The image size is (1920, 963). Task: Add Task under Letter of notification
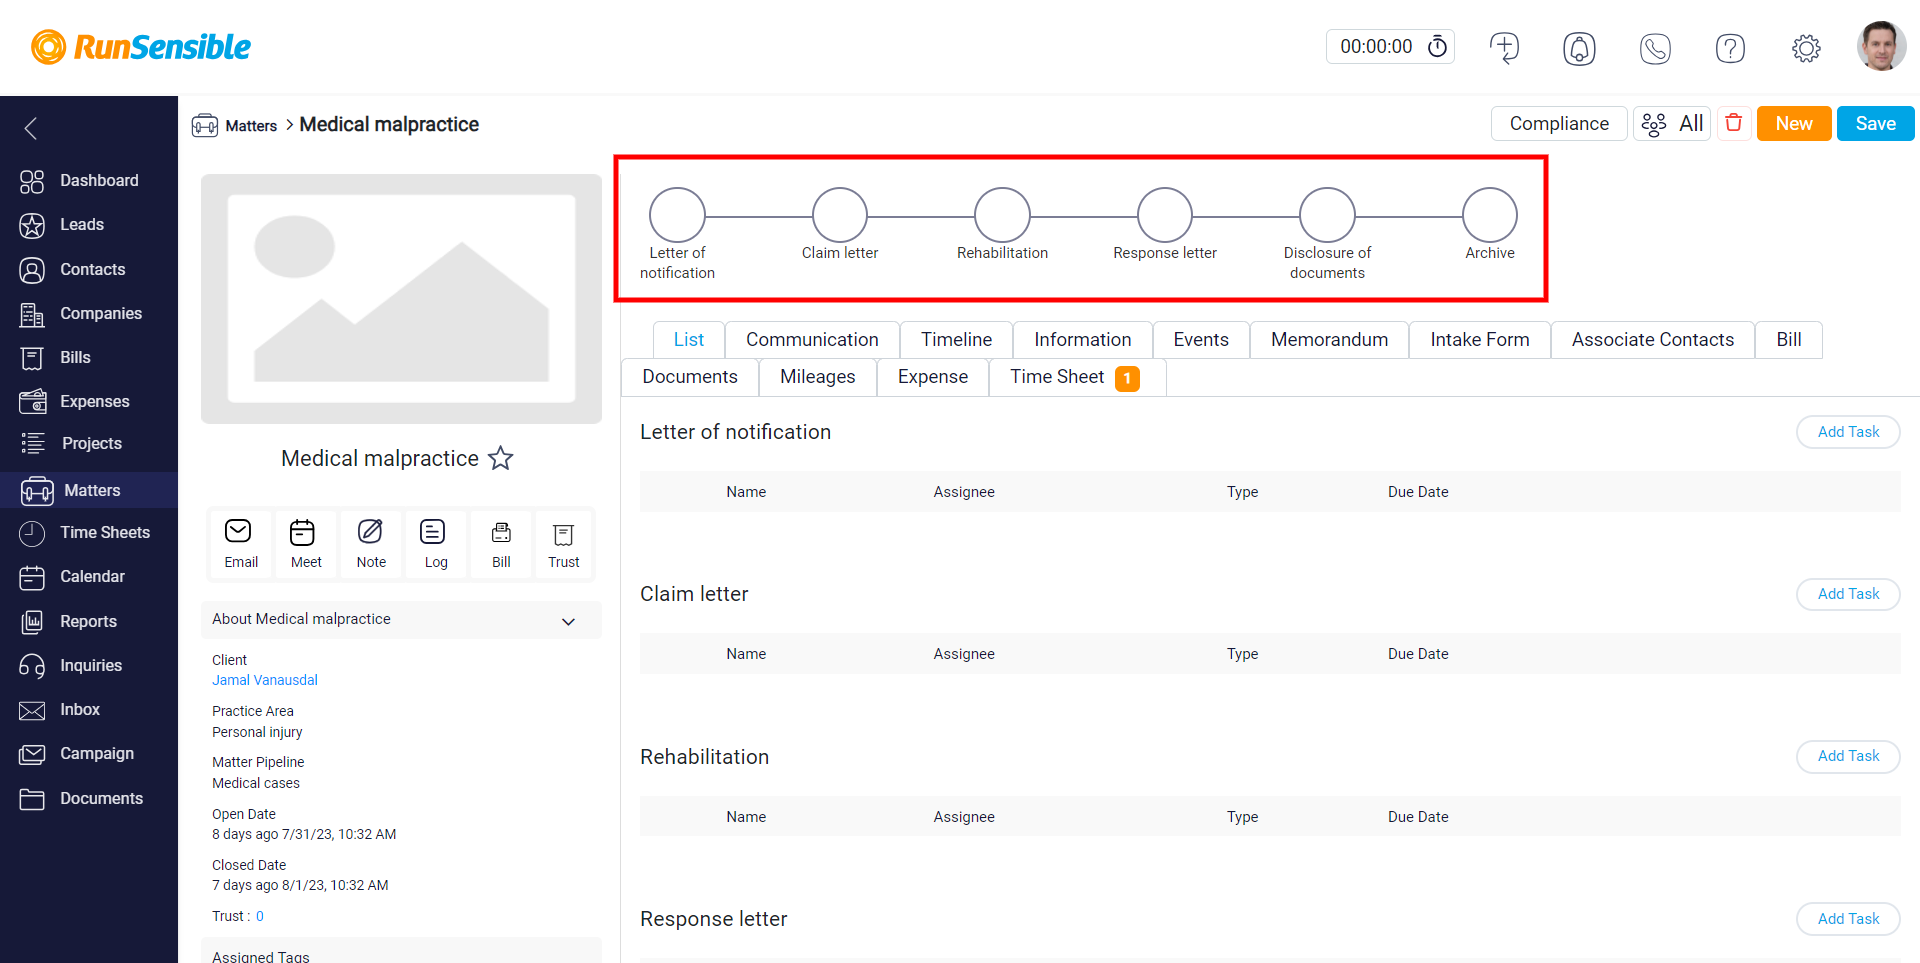[1848, 432]
